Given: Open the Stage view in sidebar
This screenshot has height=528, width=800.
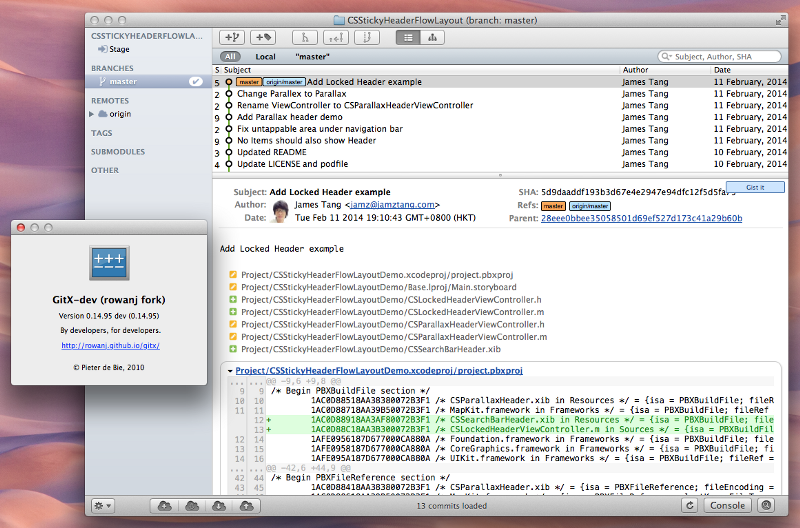Looking at the screenshot, I should (x=119, y=49).
